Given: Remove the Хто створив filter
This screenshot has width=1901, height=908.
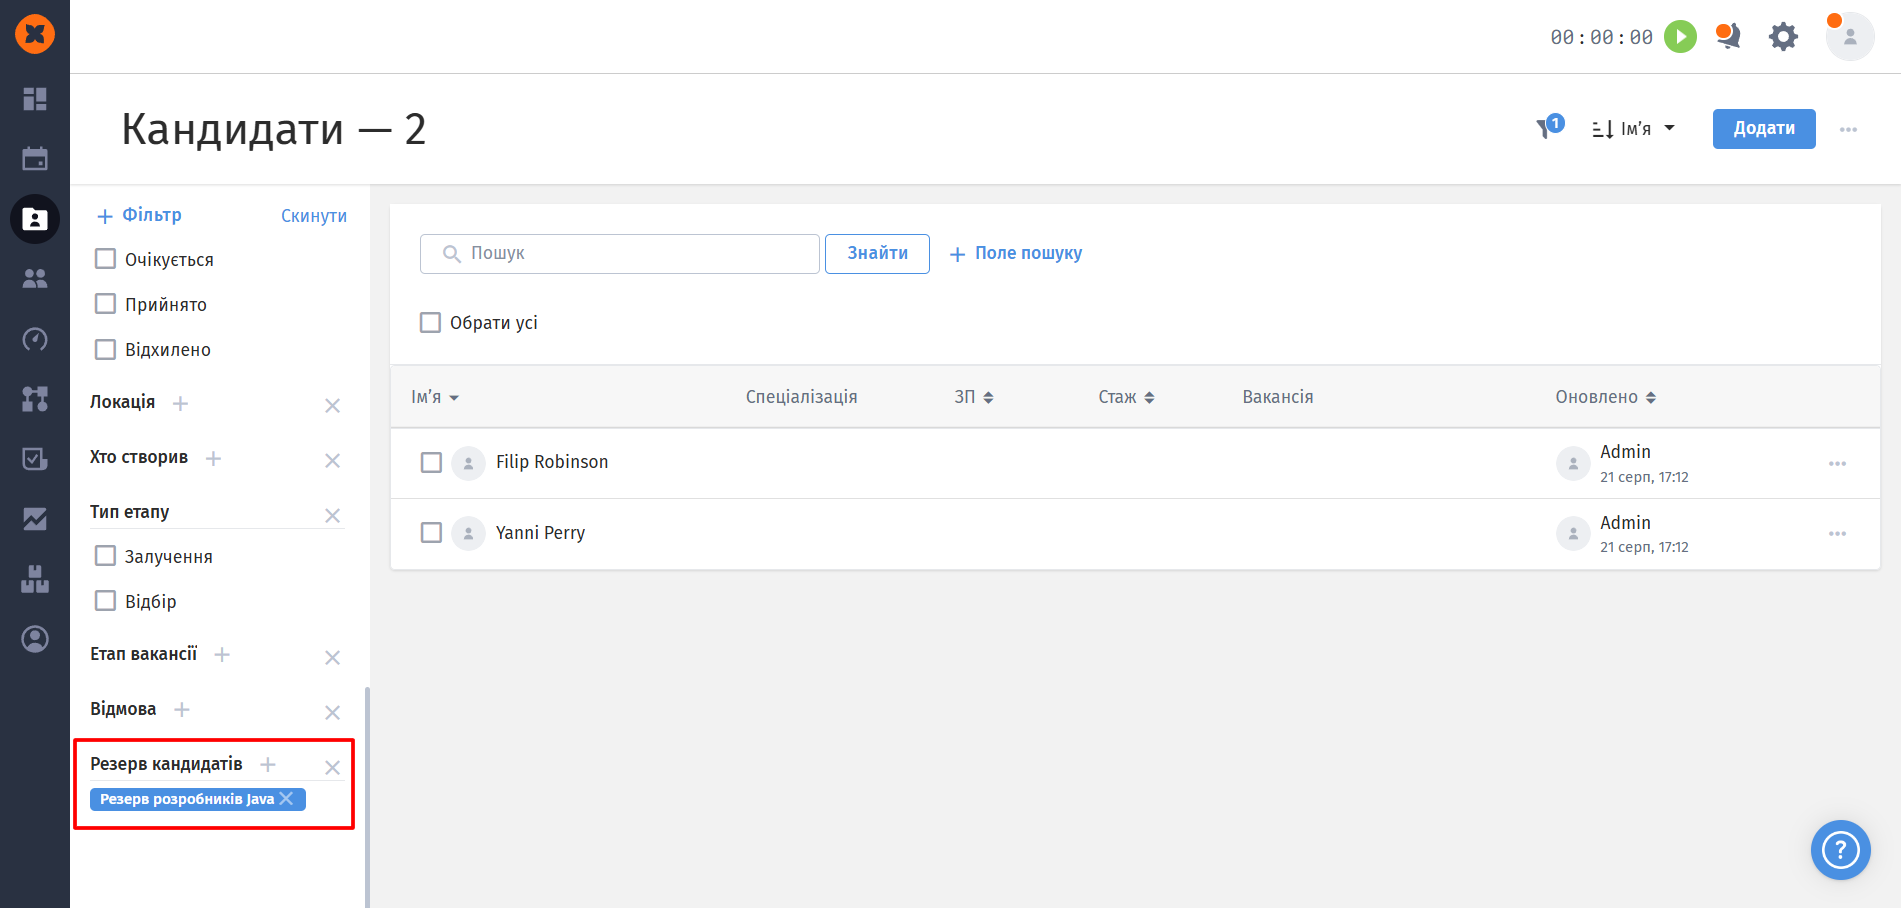Looking at the screenshot, I should (333, 460).
